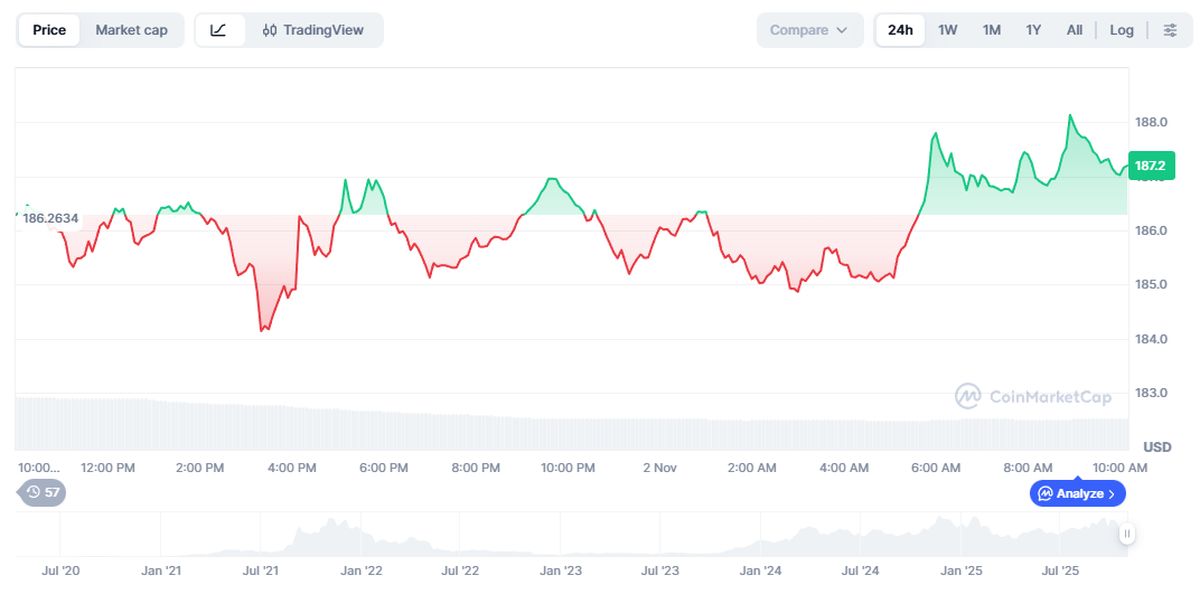This screenshot has height=613, width=1200.
Task: Open the TradingView chart mode
Action: 313,30
